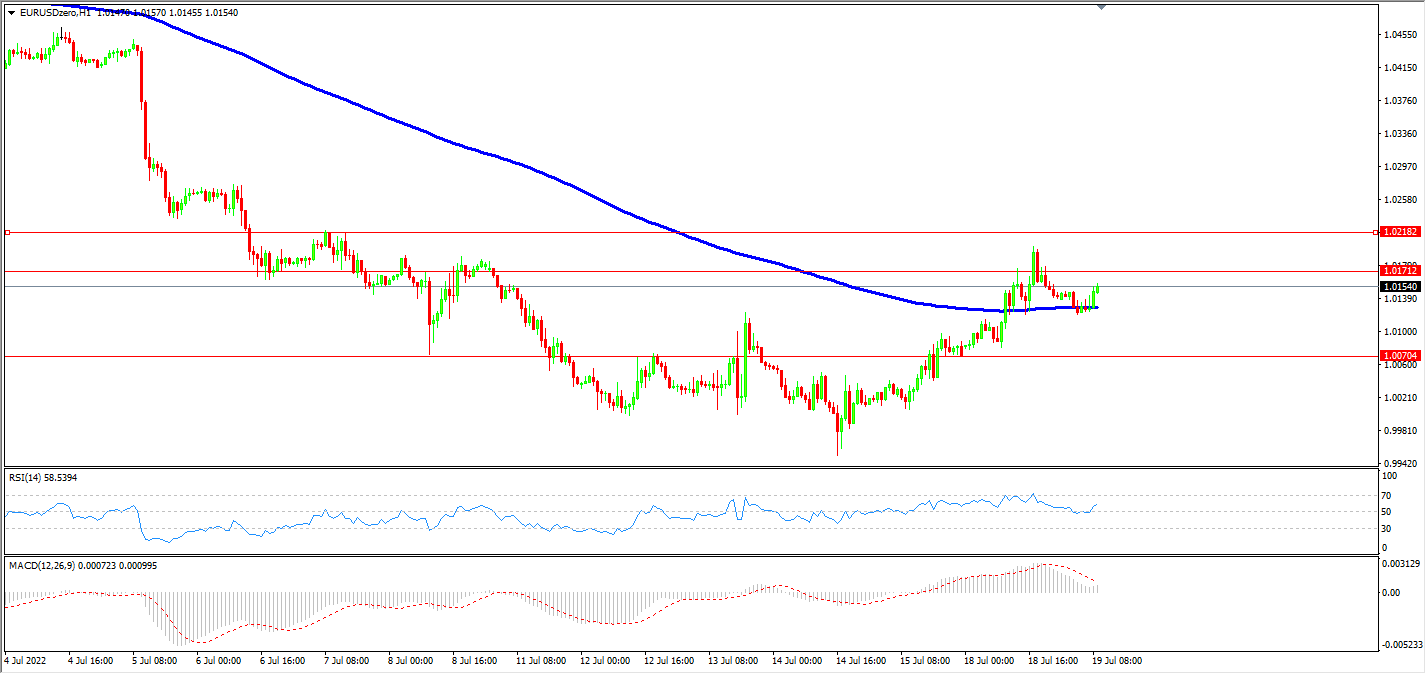1426x674 pixels.
Task: Click the 0.99420 price scale value
Action: click(x=1400, y=464)
